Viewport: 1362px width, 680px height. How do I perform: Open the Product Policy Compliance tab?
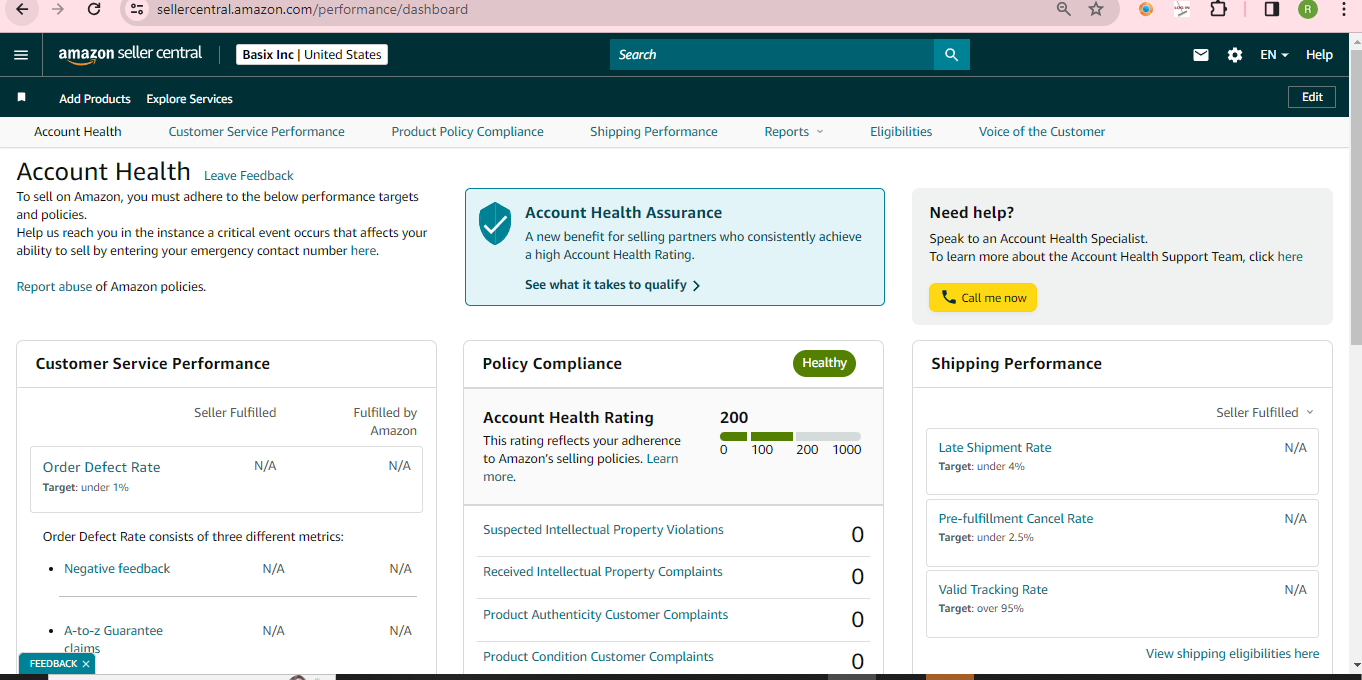coord(467,132)
